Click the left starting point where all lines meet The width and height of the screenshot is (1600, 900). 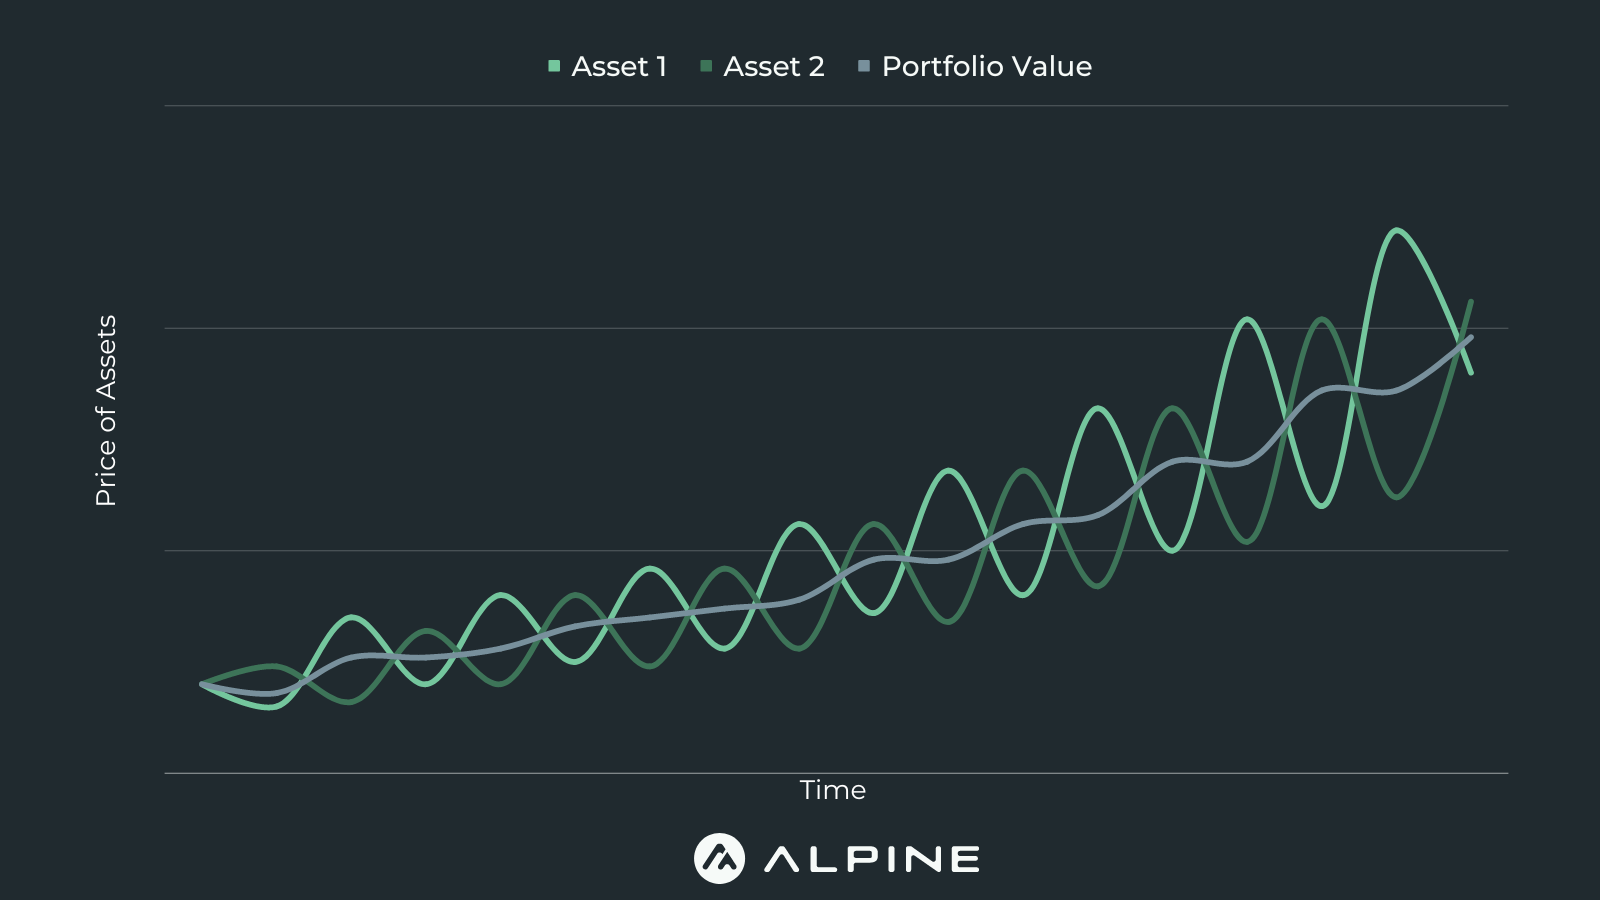pyautogui.click(x=202, y=685)
